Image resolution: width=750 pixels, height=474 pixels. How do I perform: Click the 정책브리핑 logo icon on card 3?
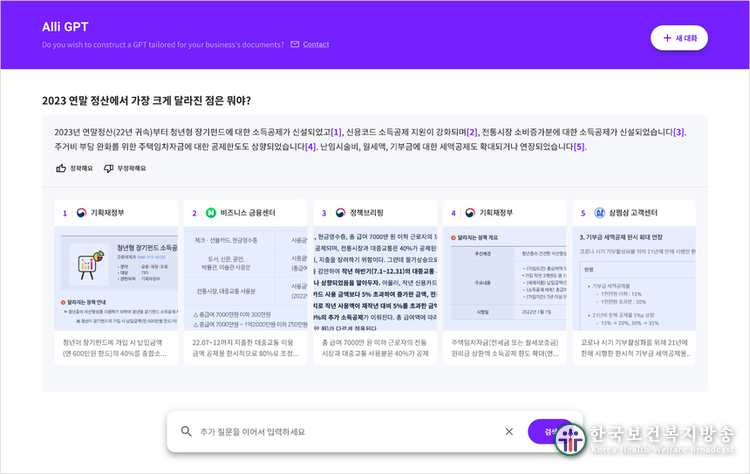coord(341,213)
